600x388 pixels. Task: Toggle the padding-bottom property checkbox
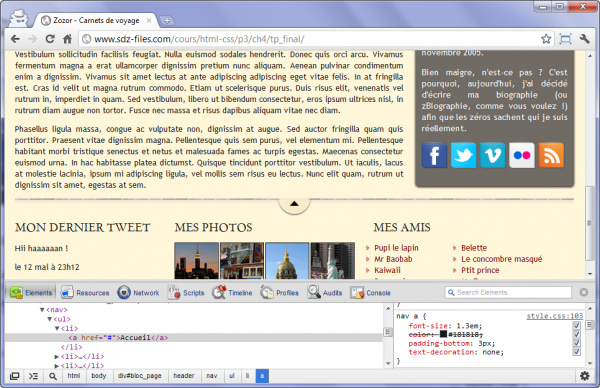[577, 343]
